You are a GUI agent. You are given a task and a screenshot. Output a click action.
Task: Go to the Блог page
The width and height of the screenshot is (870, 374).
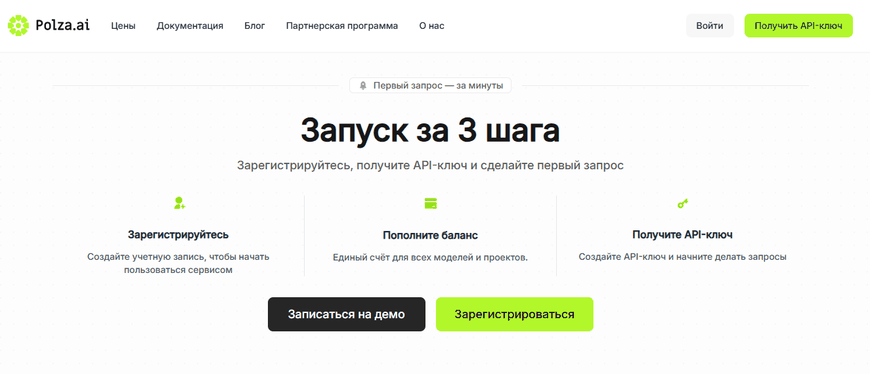point(255,26)
